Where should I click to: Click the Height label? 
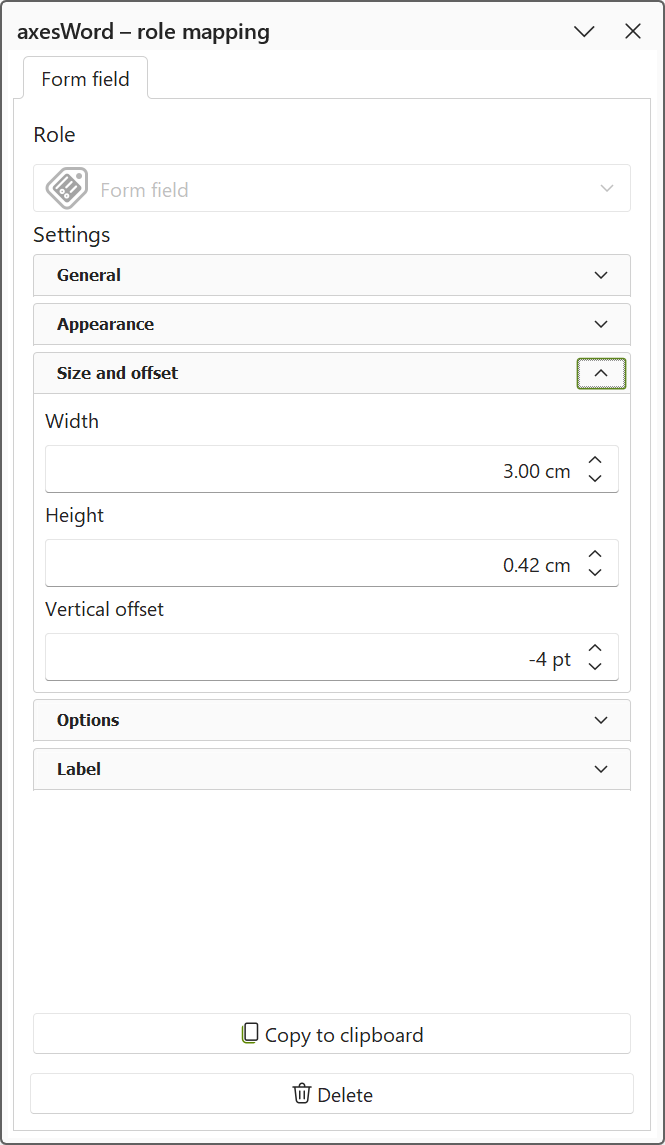click(74, 516)
